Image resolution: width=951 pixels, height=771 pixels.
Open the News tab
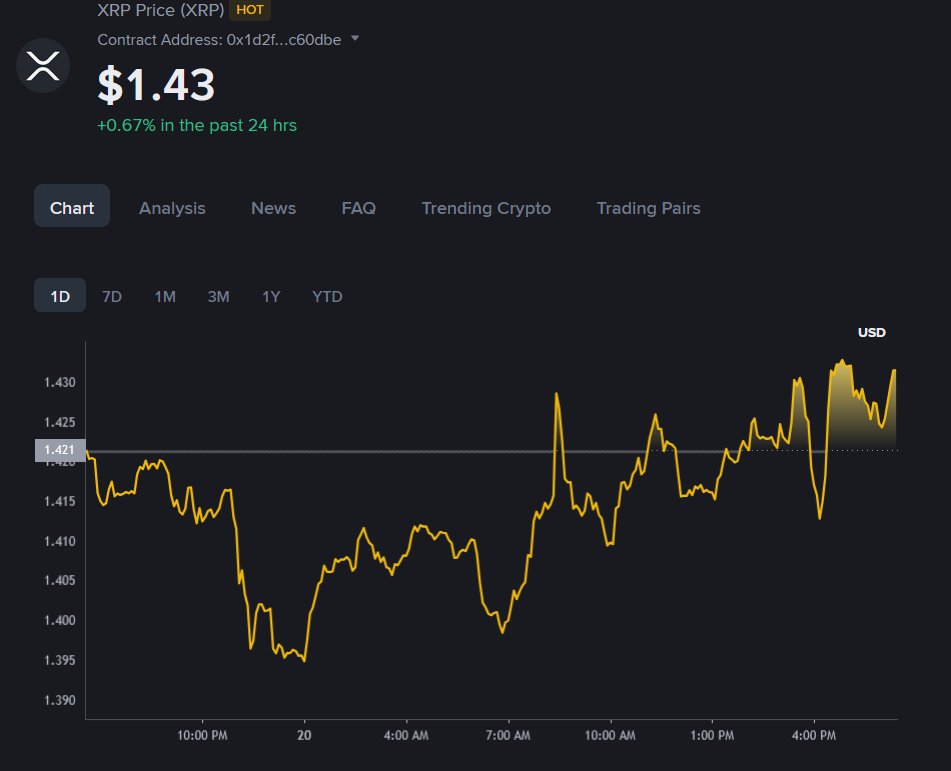[273, 208]
